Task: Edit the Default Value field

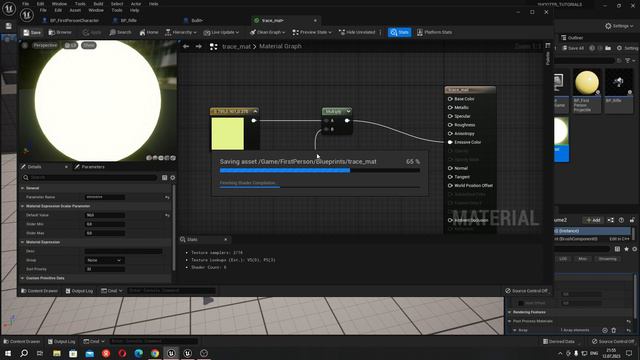Action: [104, 215]
